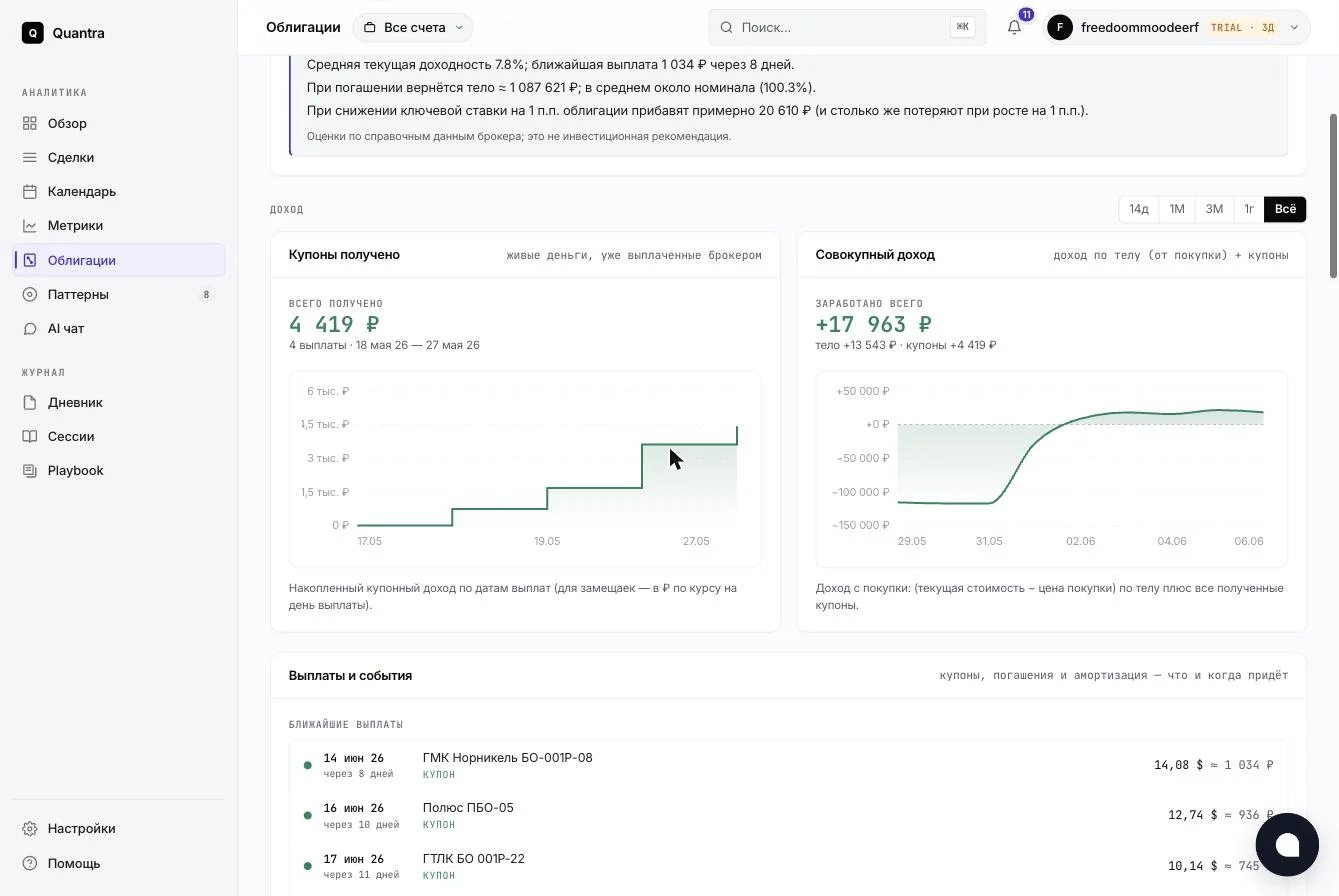Viewport: 1339px width, 896px height.
Task: Open Паттерны target icon
Action: [x=30, y=294]
